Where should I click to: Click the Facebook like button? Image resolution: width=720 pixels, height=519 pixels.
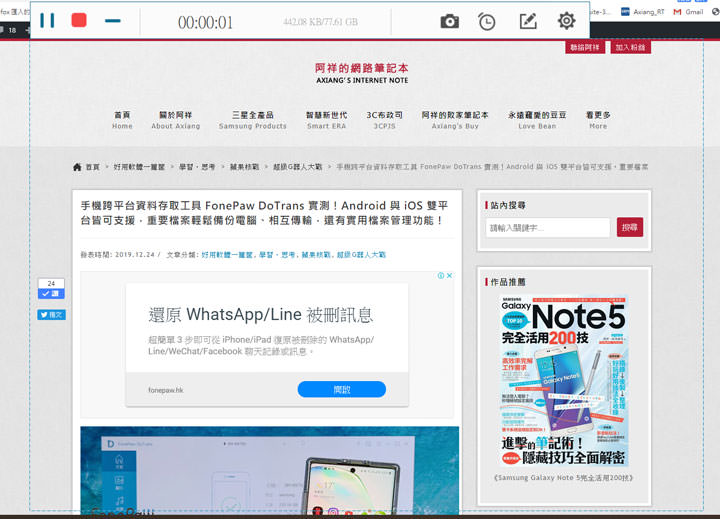coord(51,293)
